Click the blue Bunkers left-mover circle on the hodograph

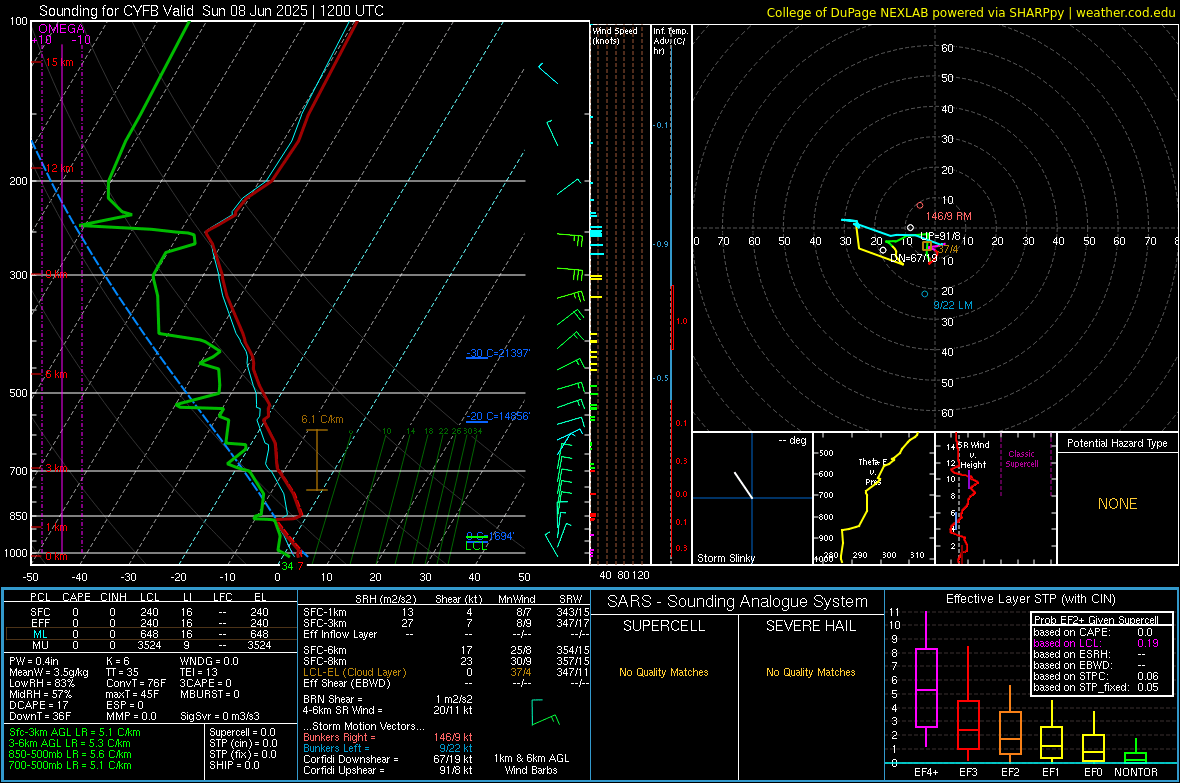click(925, 294)
